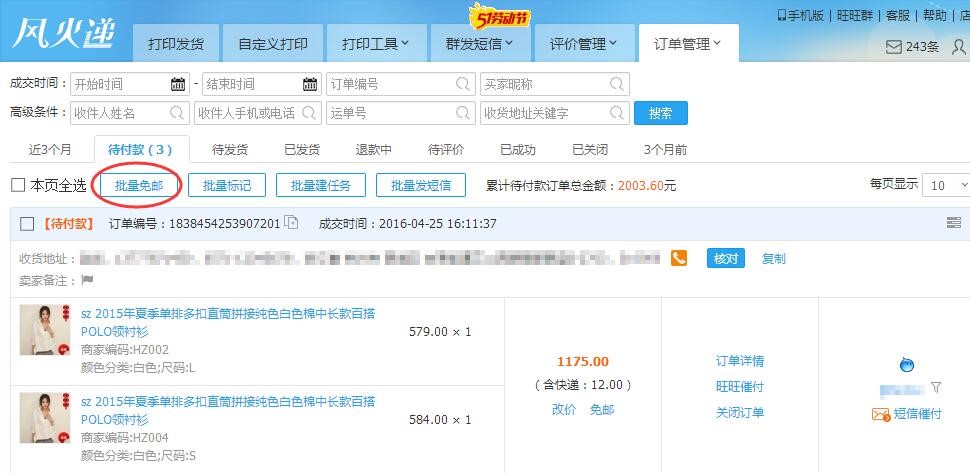Open the HZ004 product title link
Image resolution: width=970 pixels, height=473 pixels.
click(x=228, y=411)
